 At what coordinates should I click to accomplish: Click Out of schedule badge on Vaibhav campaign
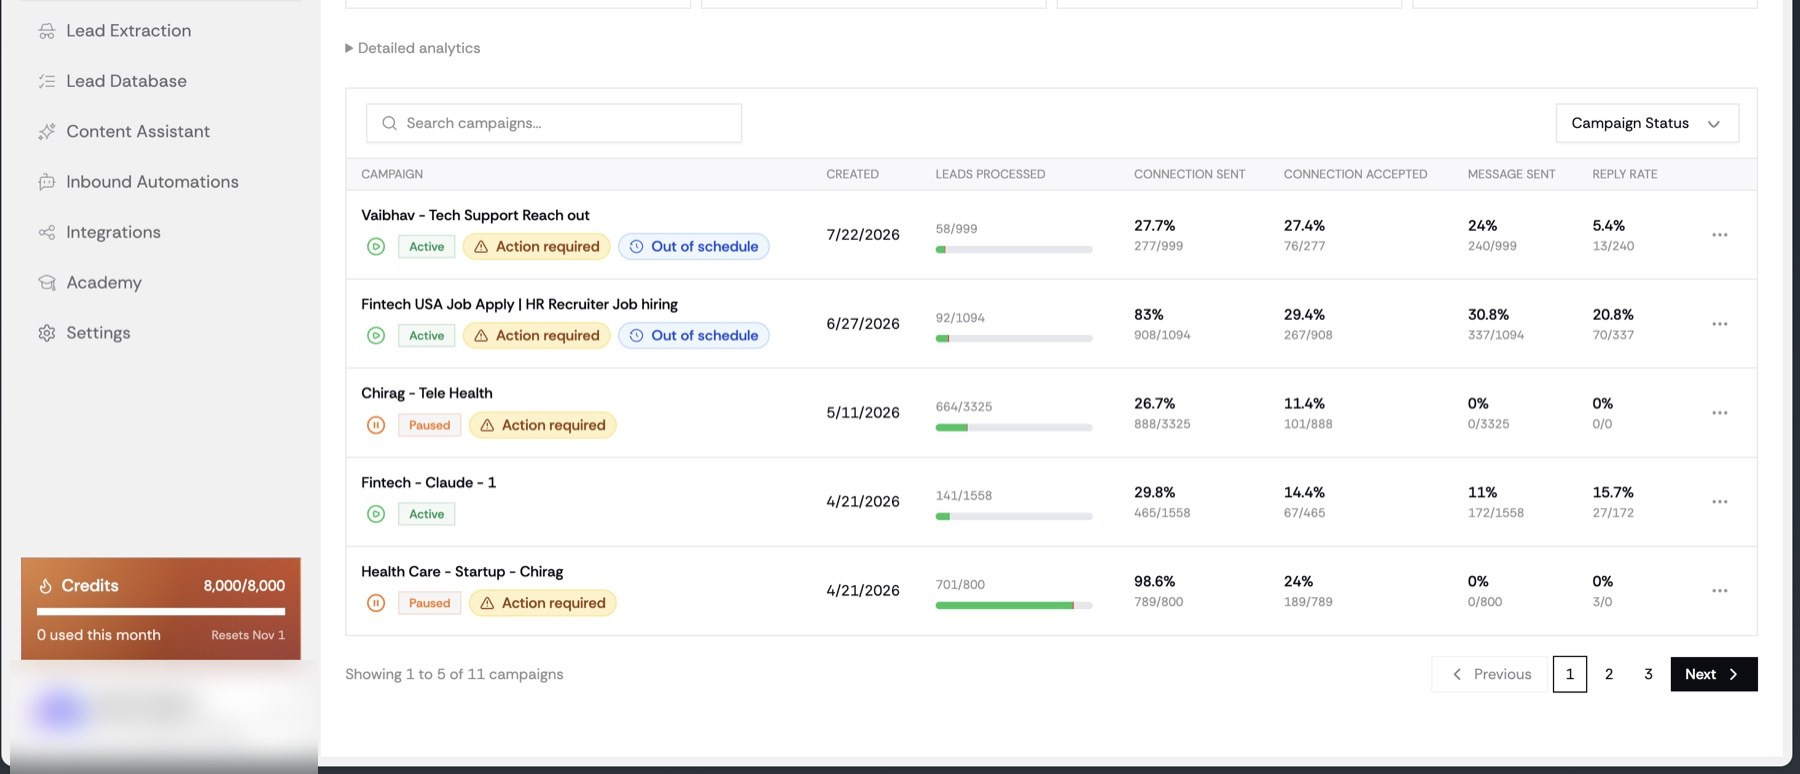(694, 246)
